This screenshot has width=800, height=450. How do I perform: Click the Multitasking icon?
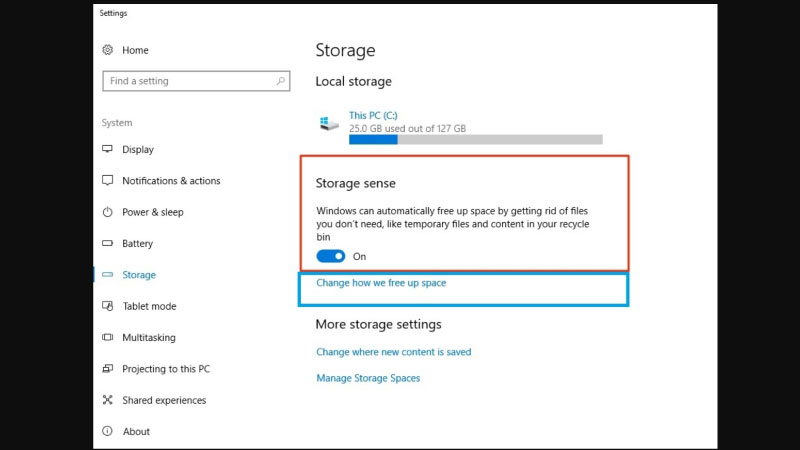click(108, 338)
